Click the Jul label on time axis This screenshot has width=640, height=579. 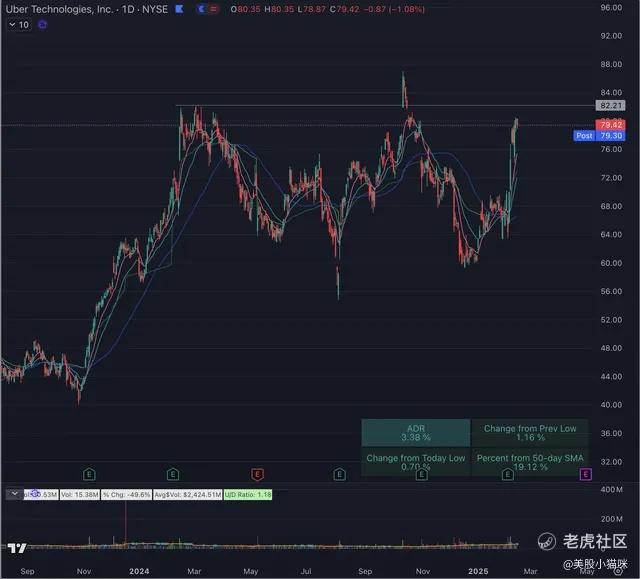point(306,571)
